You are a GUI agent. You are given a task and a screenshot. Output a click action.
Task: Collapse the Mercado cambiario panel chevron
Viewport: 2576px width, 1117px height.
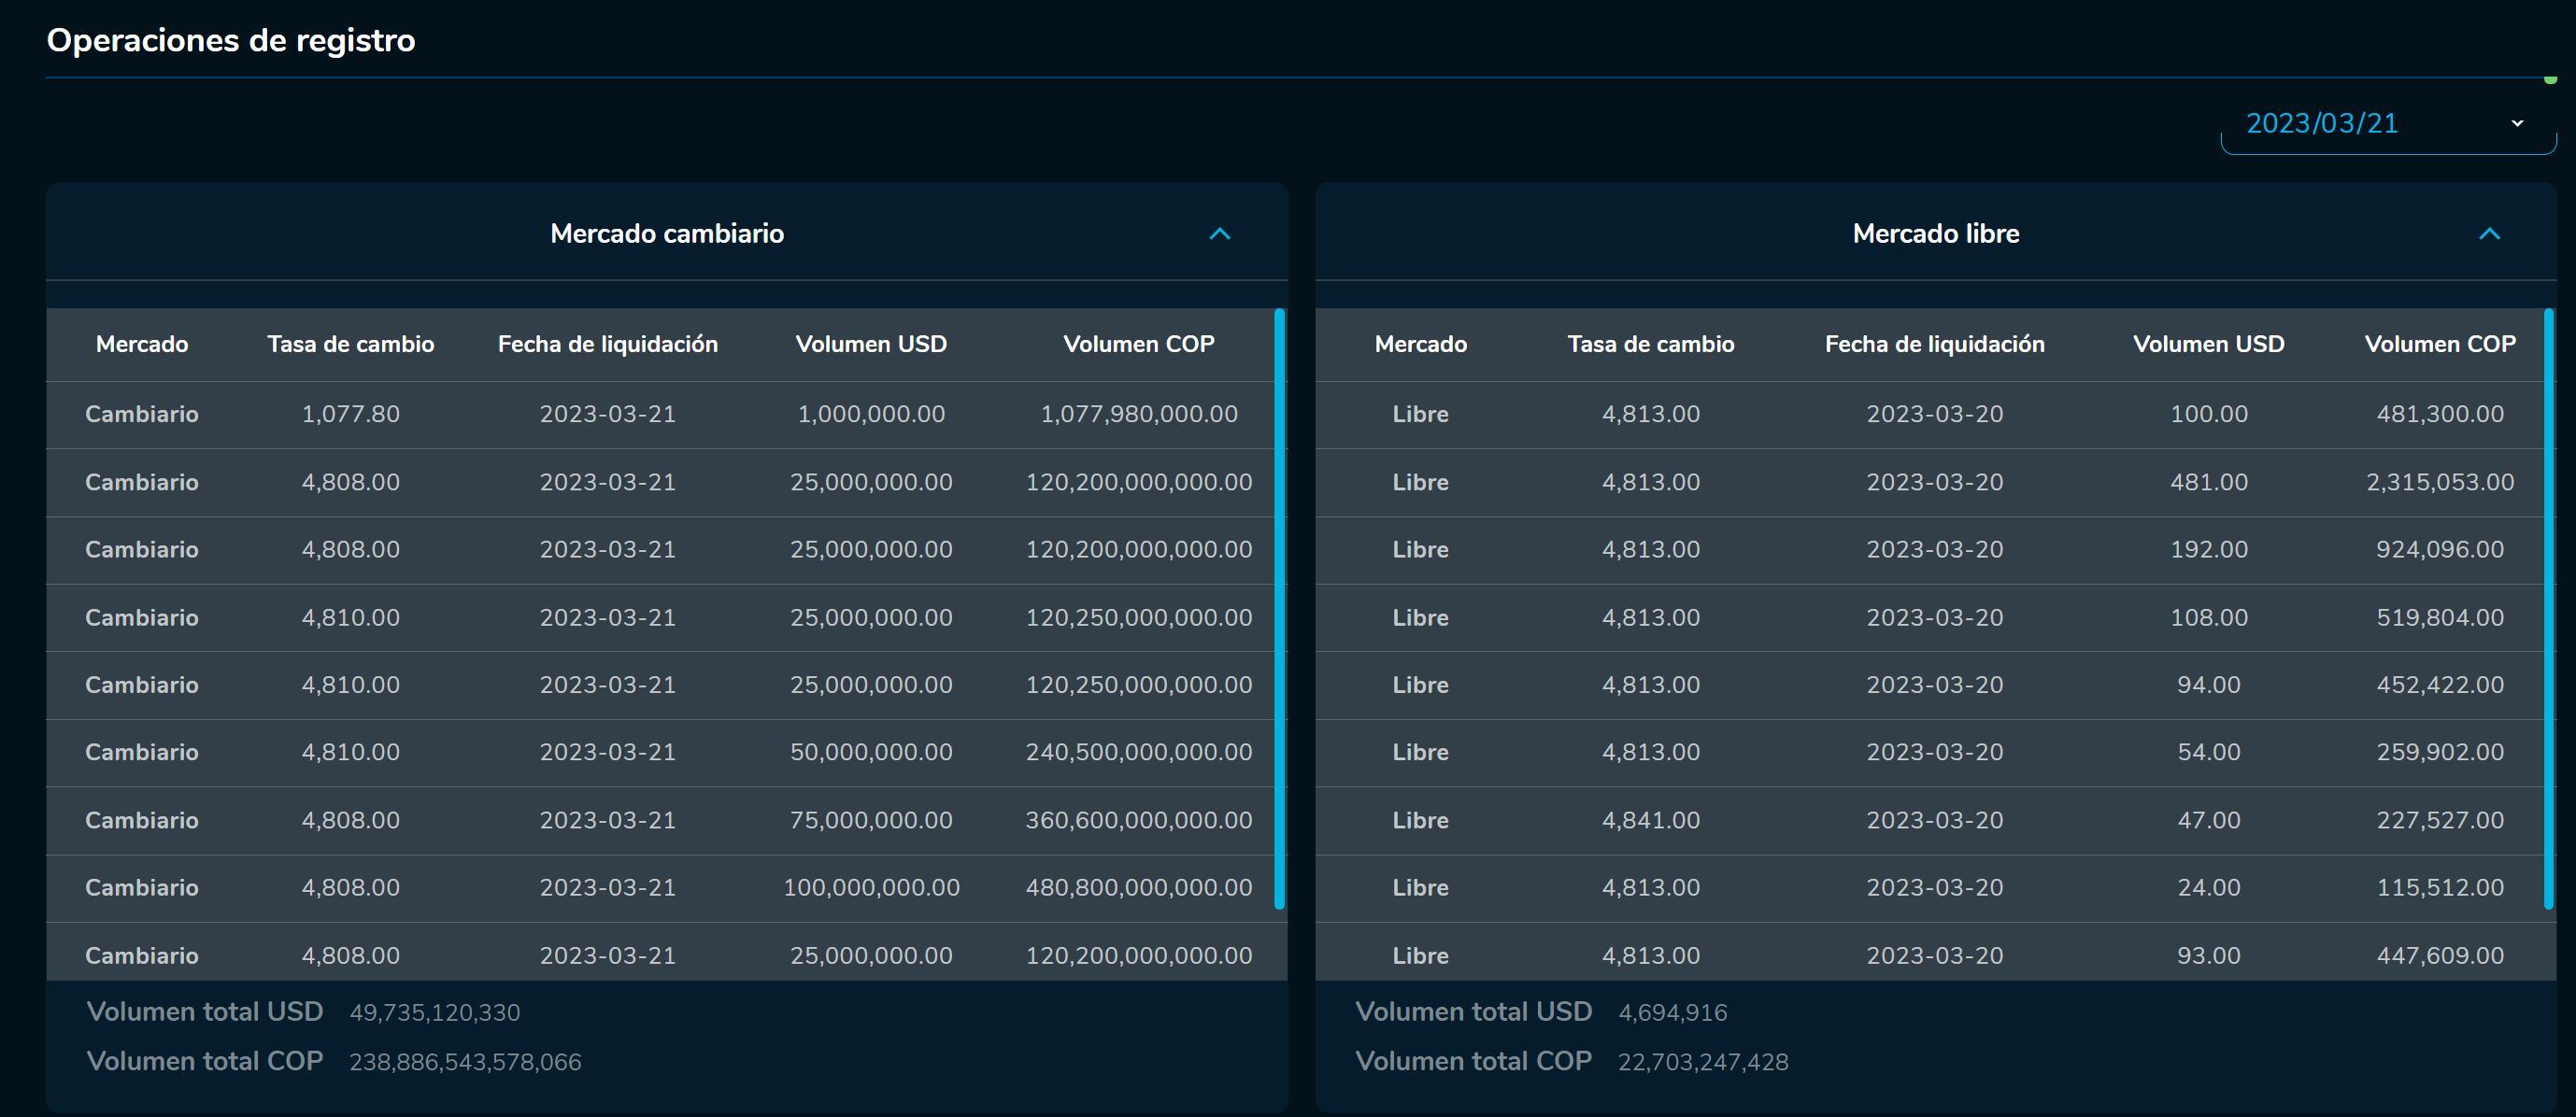tap(1219, 234)
